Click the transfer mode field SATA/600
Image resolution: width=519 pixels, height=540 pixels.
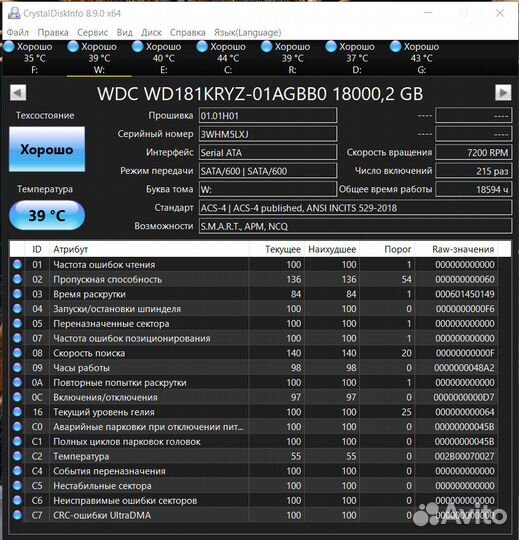[268, 171]
